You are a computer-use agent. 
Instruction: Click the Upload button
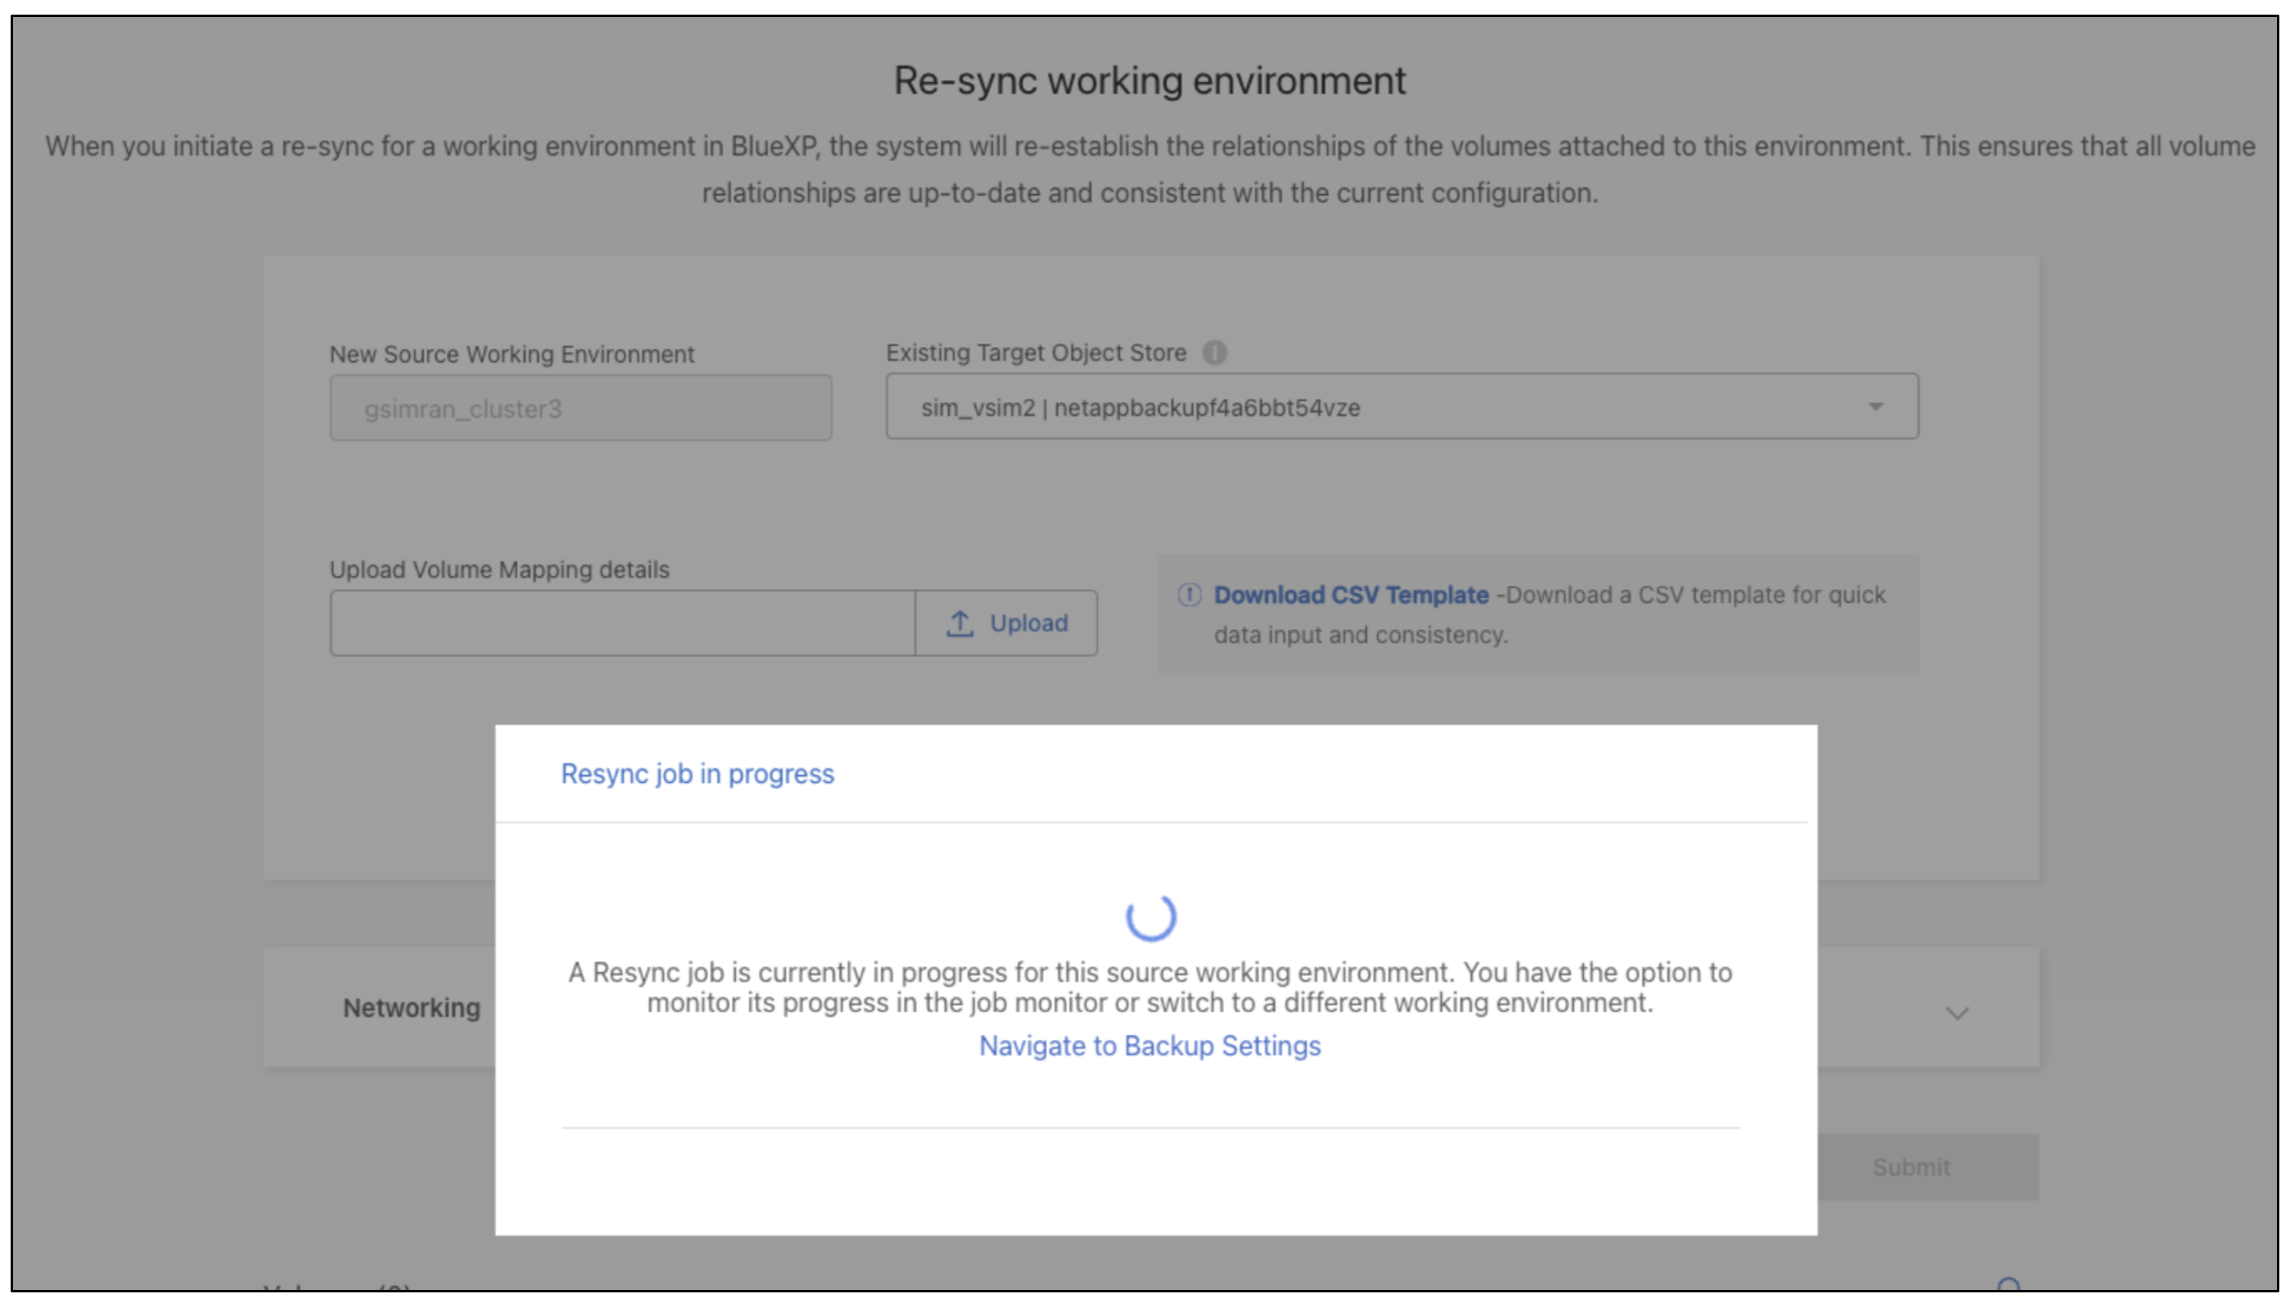[x=1006, y=623]
